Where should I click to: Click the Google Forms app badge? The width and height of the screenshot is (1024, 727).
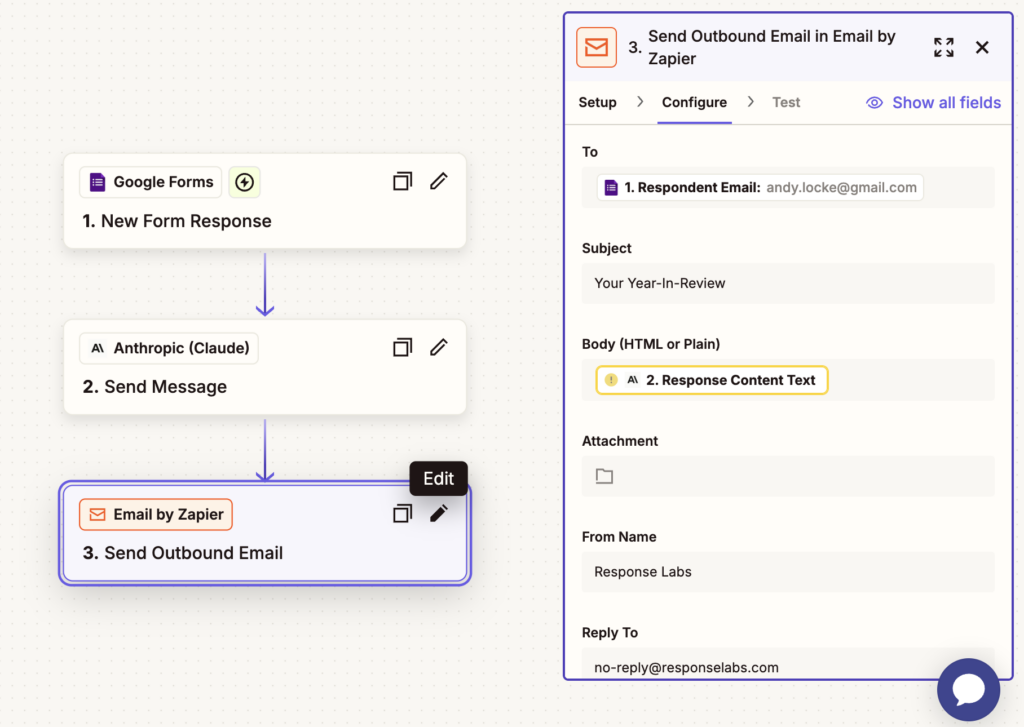coord(150,182)
